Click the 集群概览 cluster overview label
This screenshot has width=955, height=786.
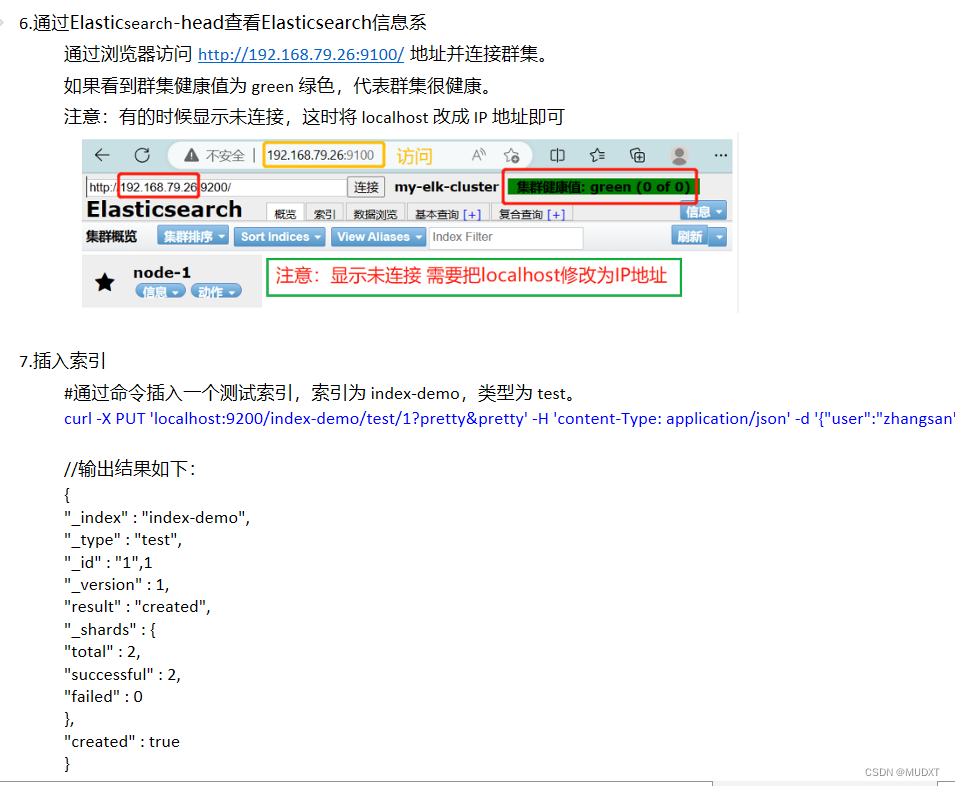coord(111,236)
